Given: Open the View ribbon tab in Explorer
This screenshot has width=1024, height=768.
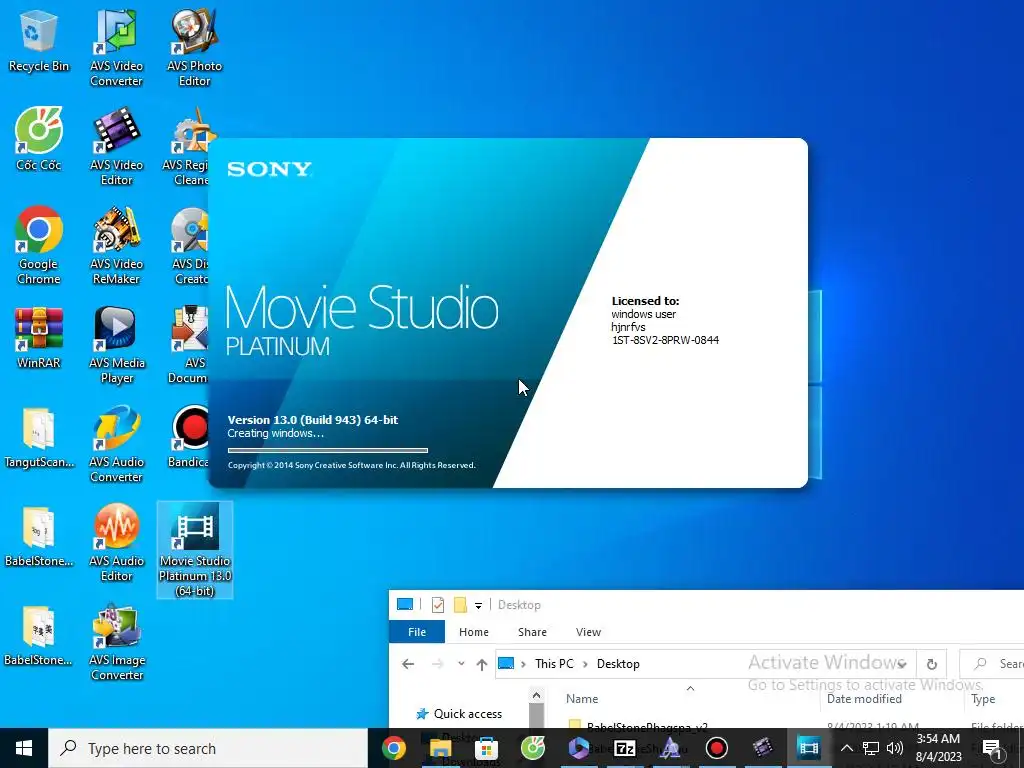Looking at the screenshot, I should coord(588,632).
